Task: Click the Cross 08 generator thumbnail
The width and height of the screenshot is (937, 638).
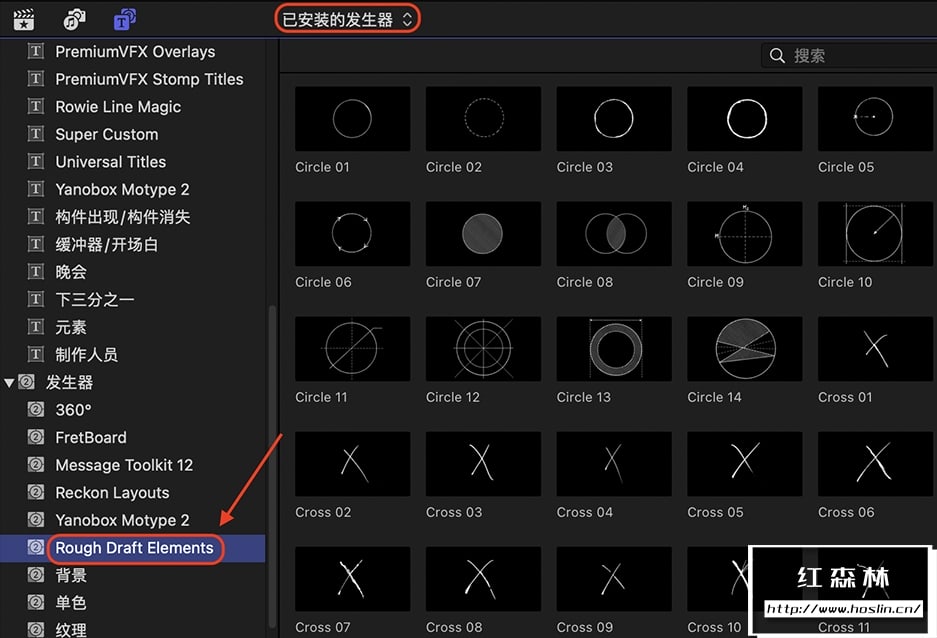Action: tap(483, 579)
